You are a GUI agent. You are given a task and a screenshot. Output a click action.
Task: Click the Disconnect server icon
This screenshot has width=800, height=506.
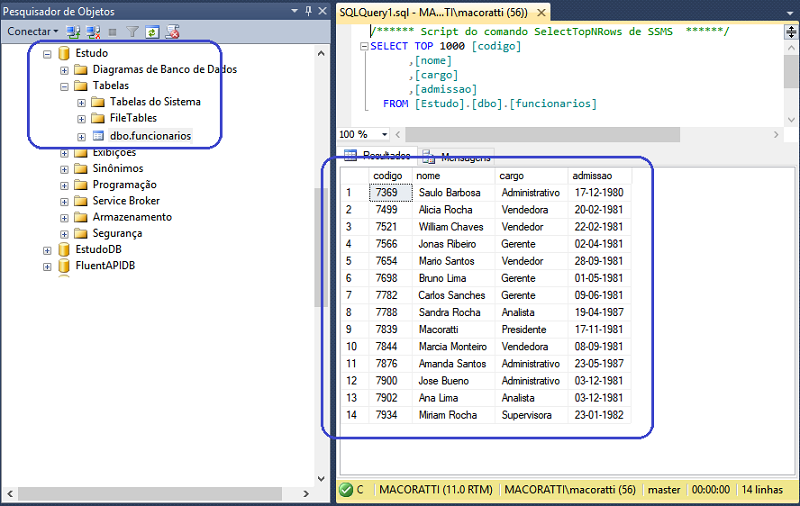pos(93,32)
